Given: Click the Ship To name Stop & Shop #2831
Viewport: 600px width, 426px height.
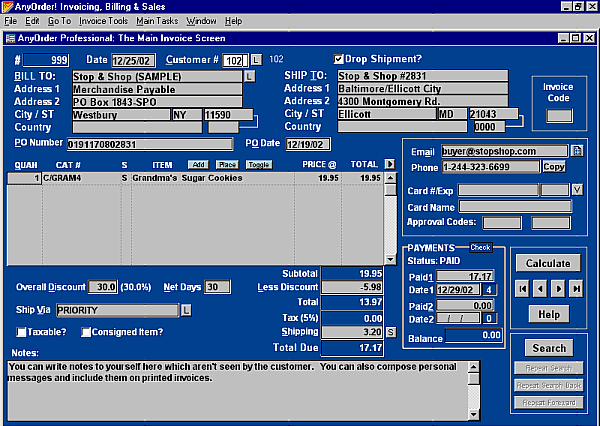Looking at the screenshot, I should point(422,75).
